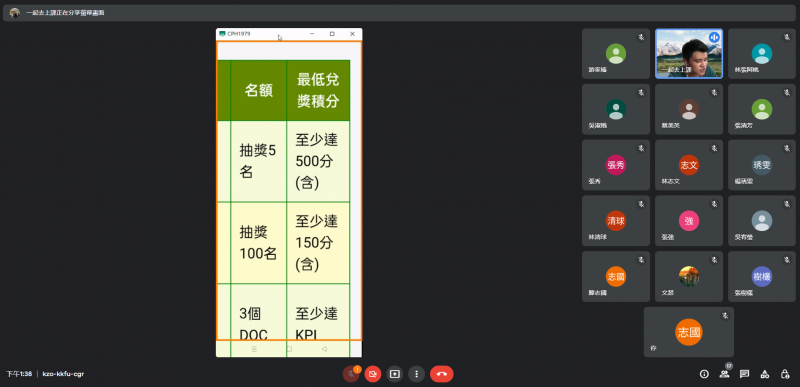800x387 pixels.
Task: Select the 清球 participant tile
Action: [616, 221]
